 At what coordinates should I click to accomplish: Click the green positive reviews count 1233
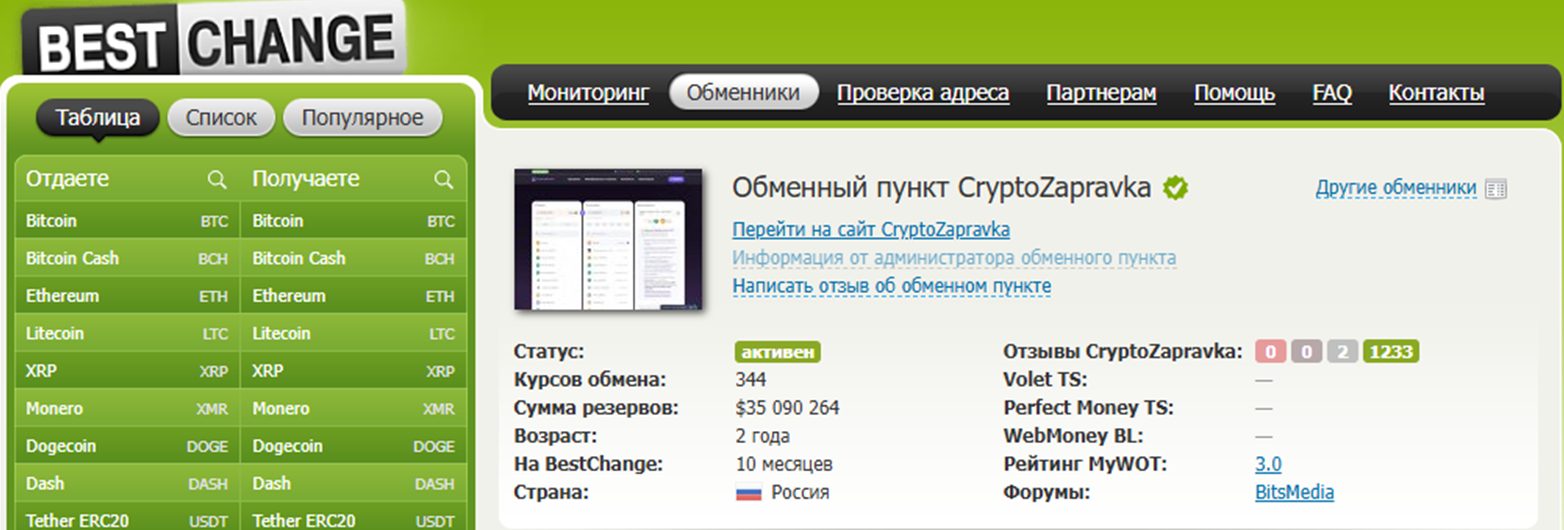click(x=1390, y=351)
